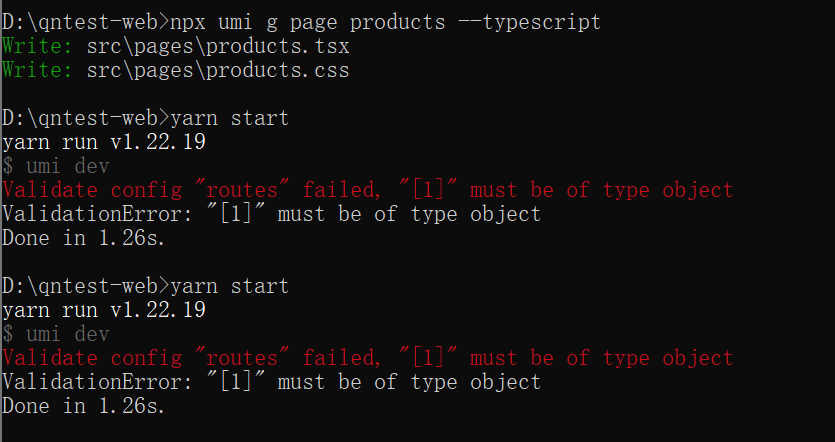This screenshot has width=835, height=442.
Task: Click the first yarn run v1.22.19 line
Action: point(104,142)
